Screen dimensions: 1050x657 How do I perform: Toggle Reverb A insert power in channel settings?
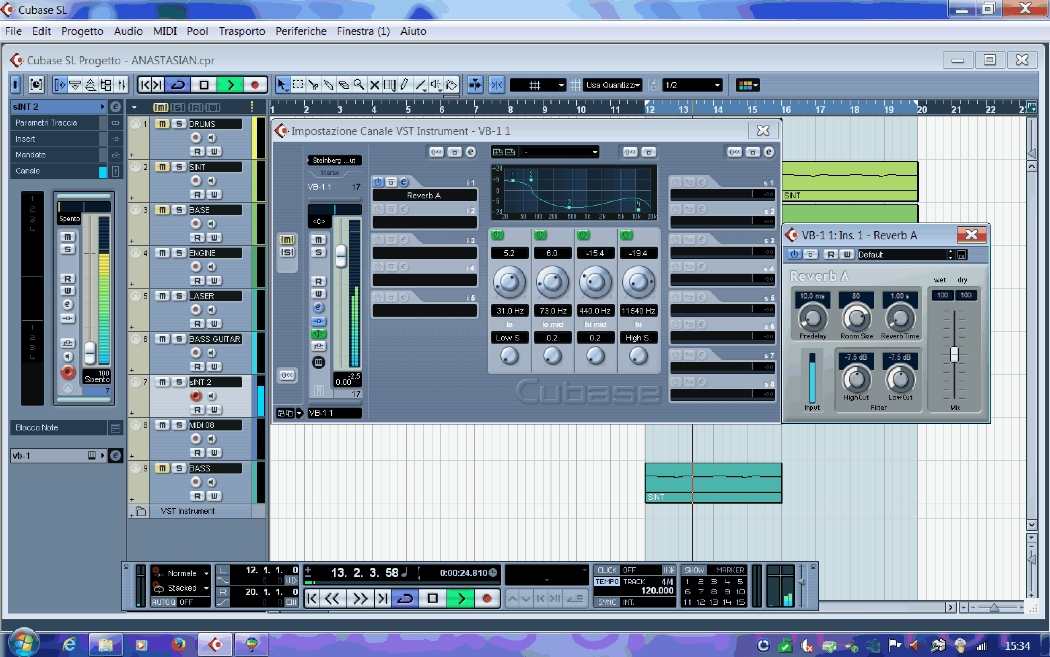(x=378, y=182)
